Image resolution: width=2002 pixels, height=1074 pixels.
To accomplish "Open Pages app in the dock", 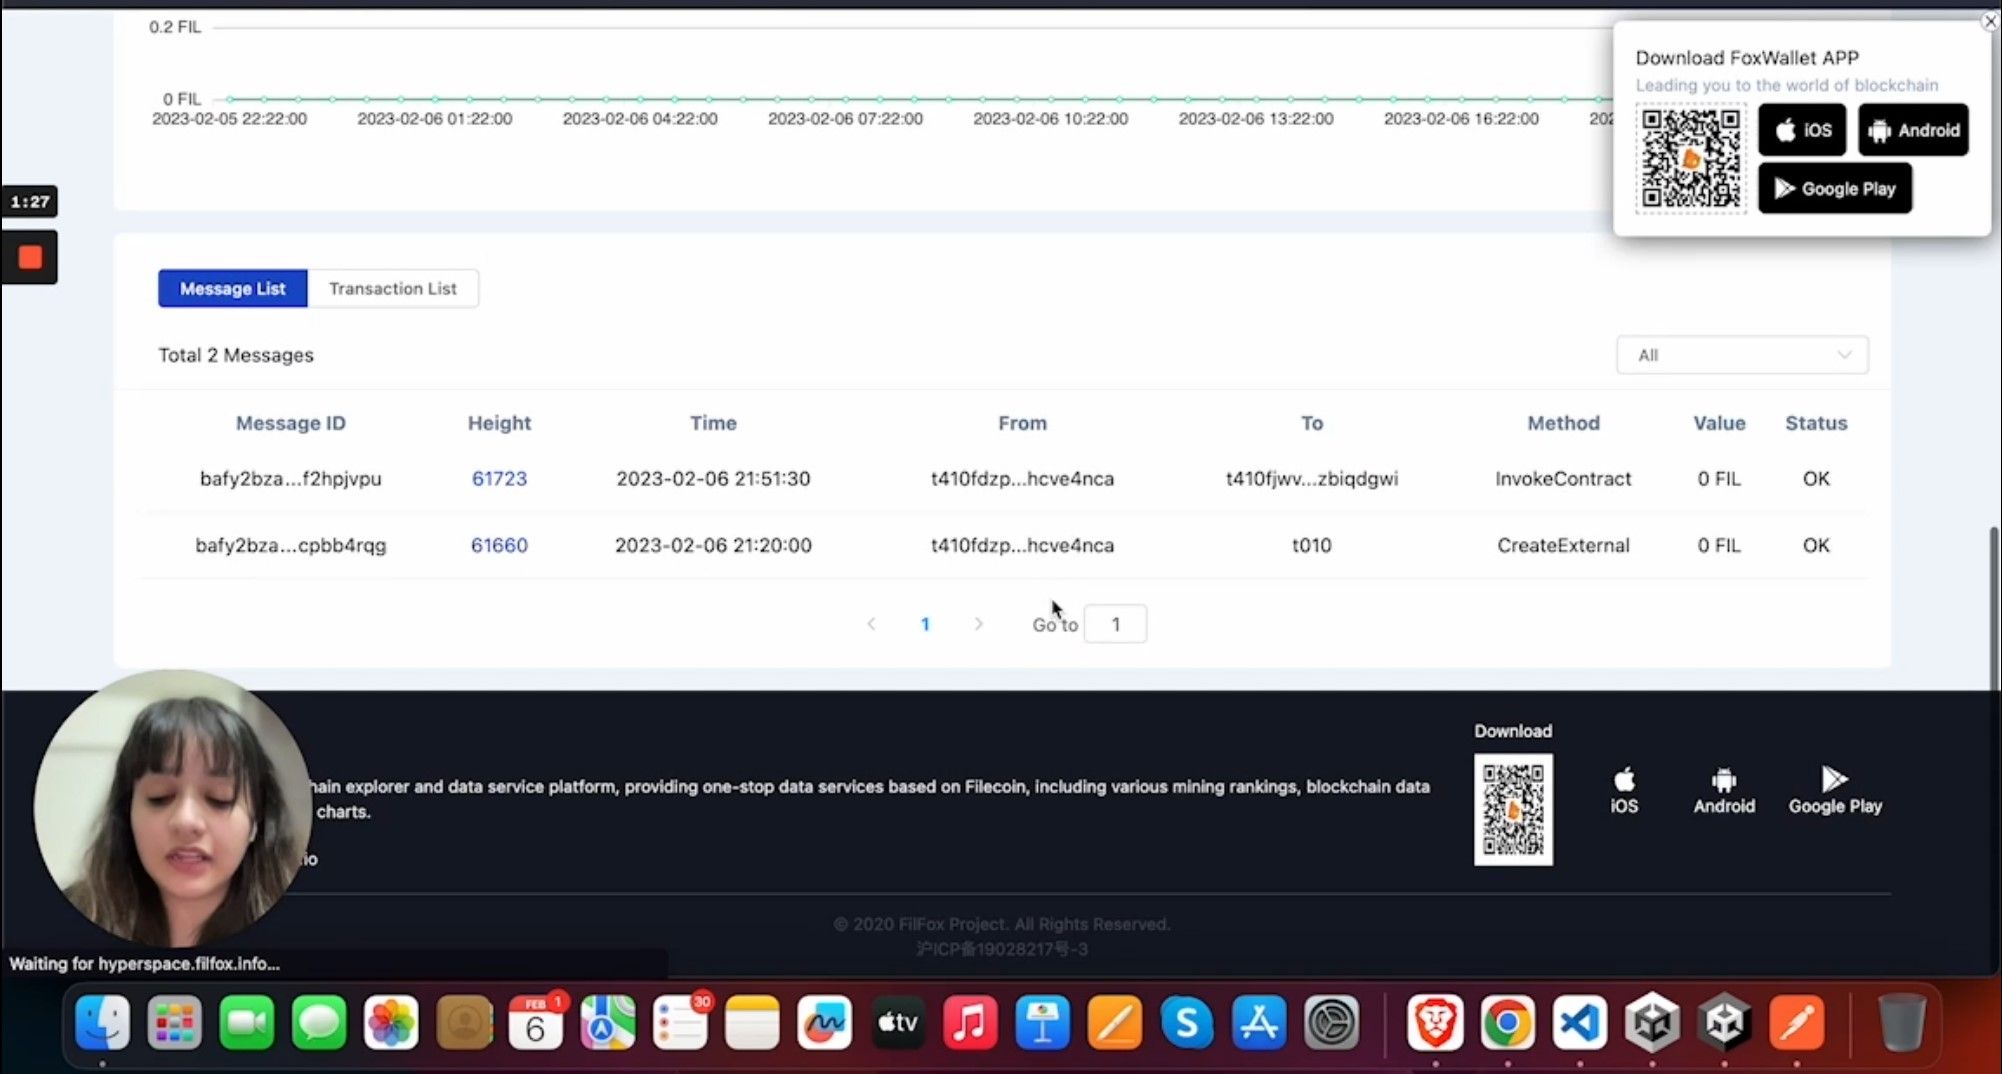I will pos(1114,1023).
